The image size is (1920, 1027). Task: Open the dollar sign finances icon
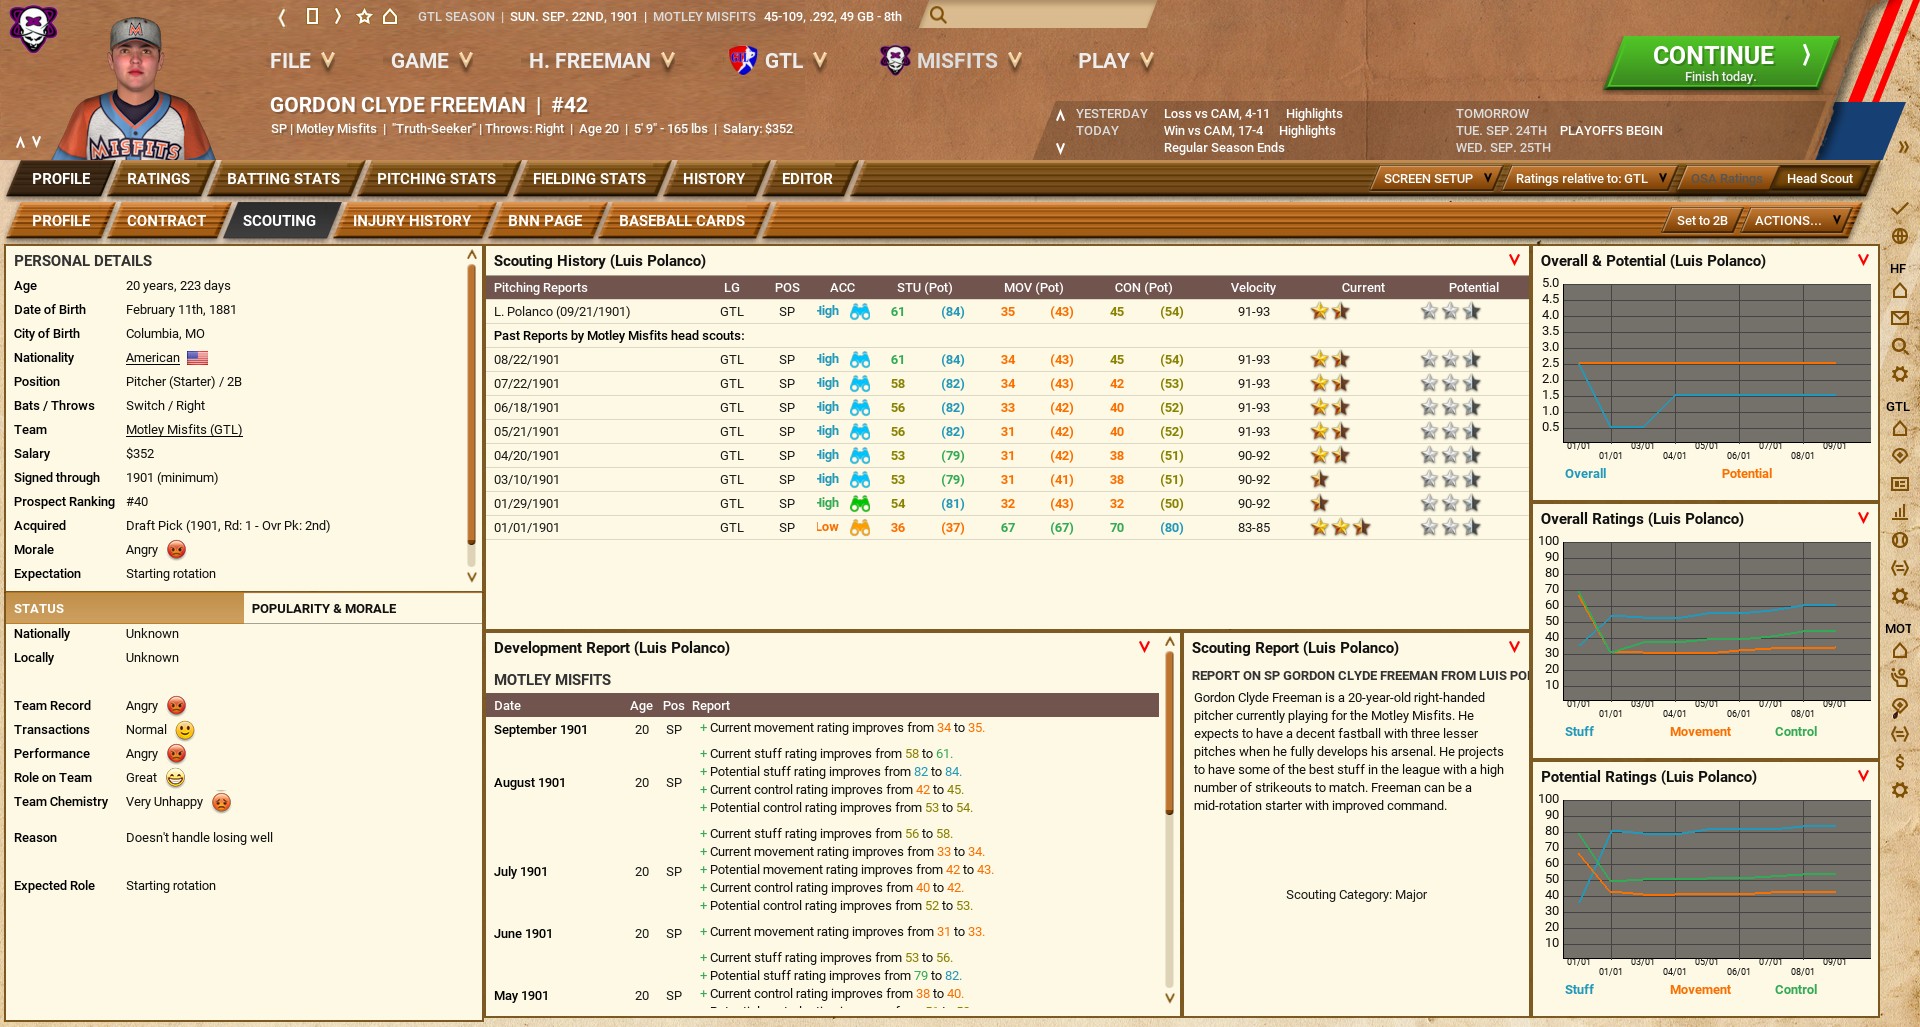(x=1899, y=762)
